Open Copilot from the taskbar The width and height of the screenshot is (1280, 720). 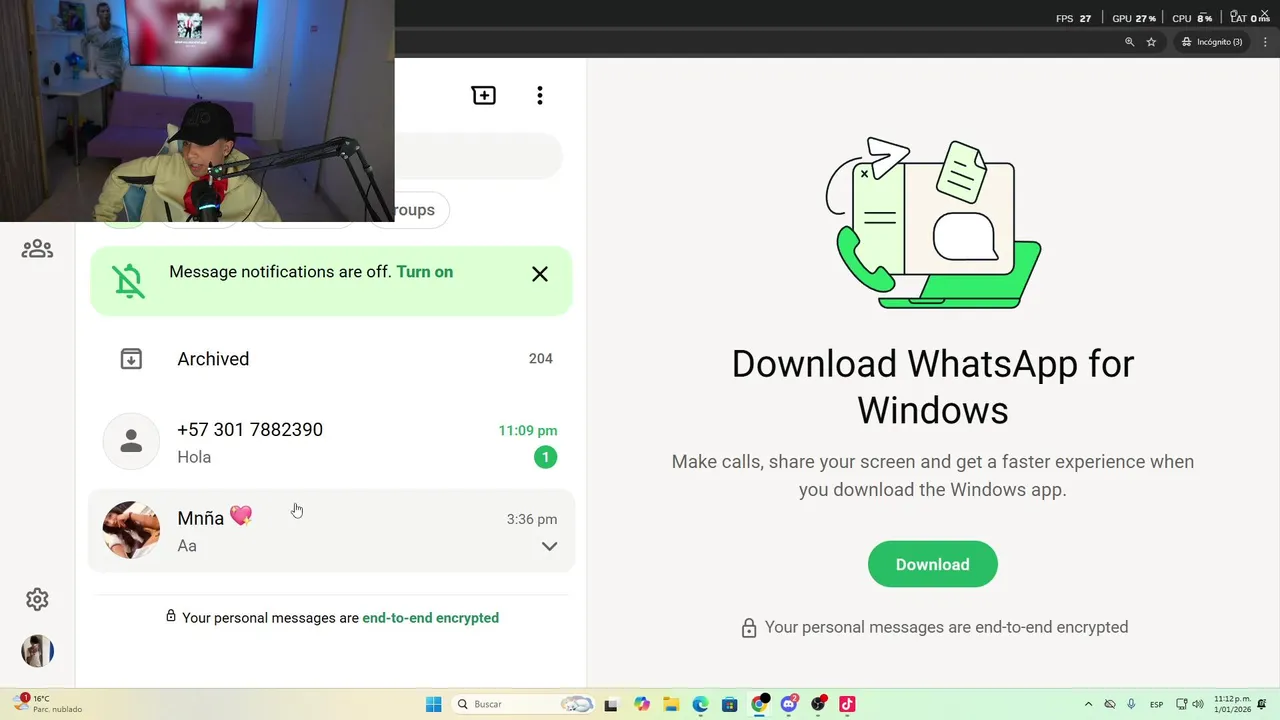point(642,704)
